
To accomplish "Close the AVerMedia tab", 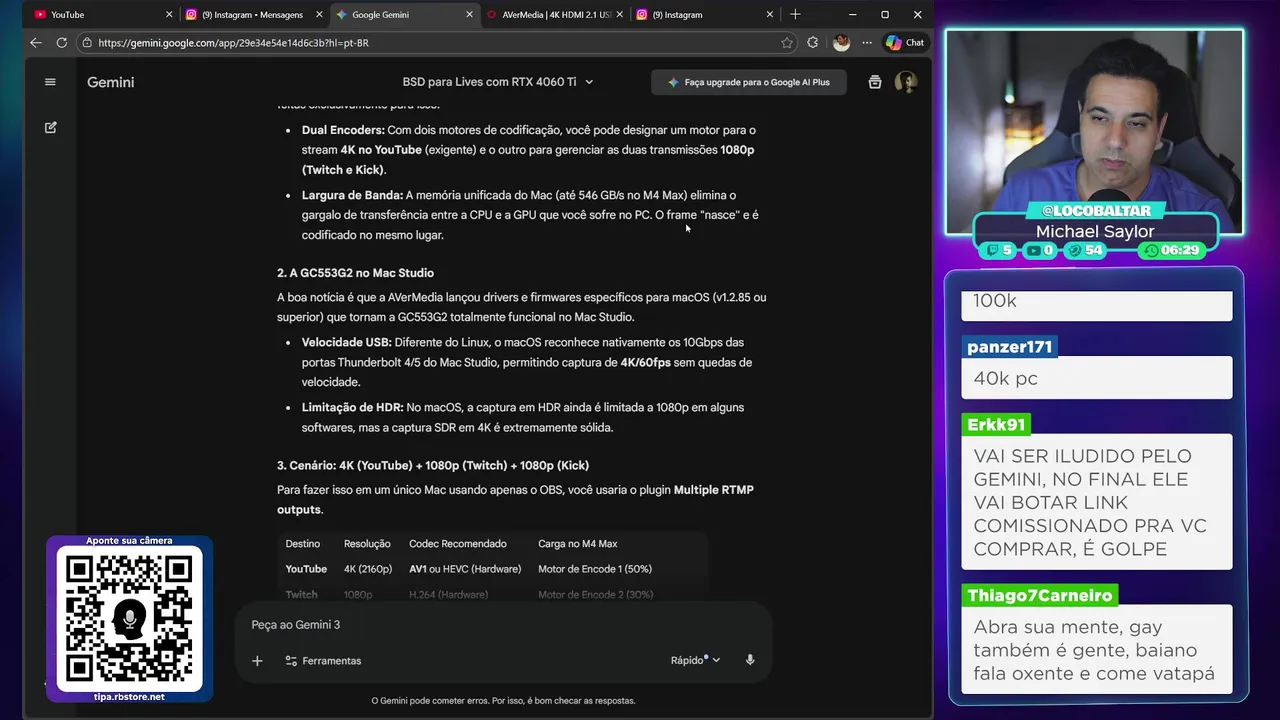I will tap(620, 15).
